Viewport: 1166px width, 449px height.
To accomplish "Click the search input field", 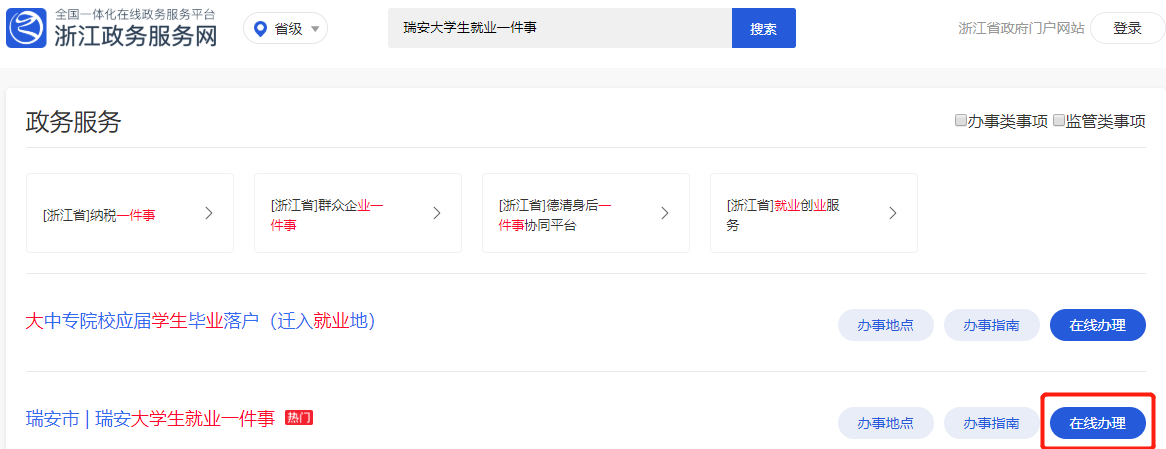I will (x=560, y=28).
